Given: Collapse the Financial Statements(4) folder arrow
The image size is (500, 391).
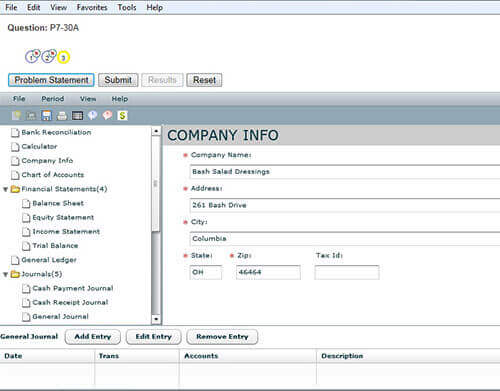Looking at the screenshot, I should 5,189.
